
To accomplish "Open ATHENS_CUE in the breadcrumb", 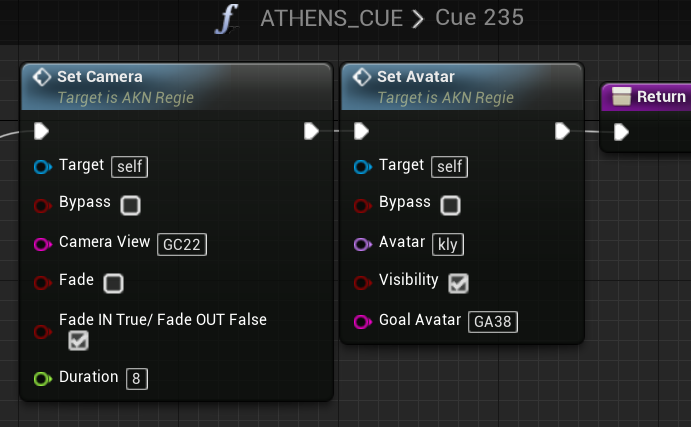I will pyautogui.click(x=331, y=19).
